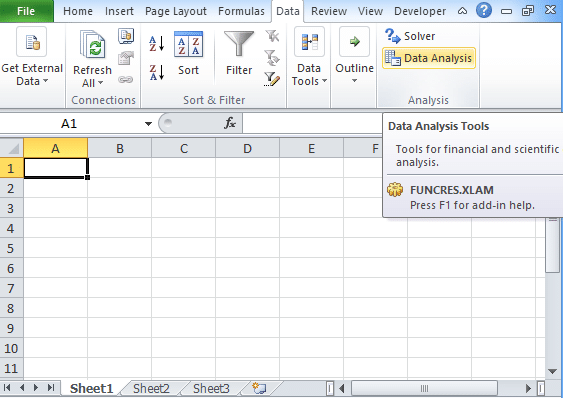The height and width of the screenshot is (398, 563).
Task: Toggle the Filter funnel
Action: [239, 53]
